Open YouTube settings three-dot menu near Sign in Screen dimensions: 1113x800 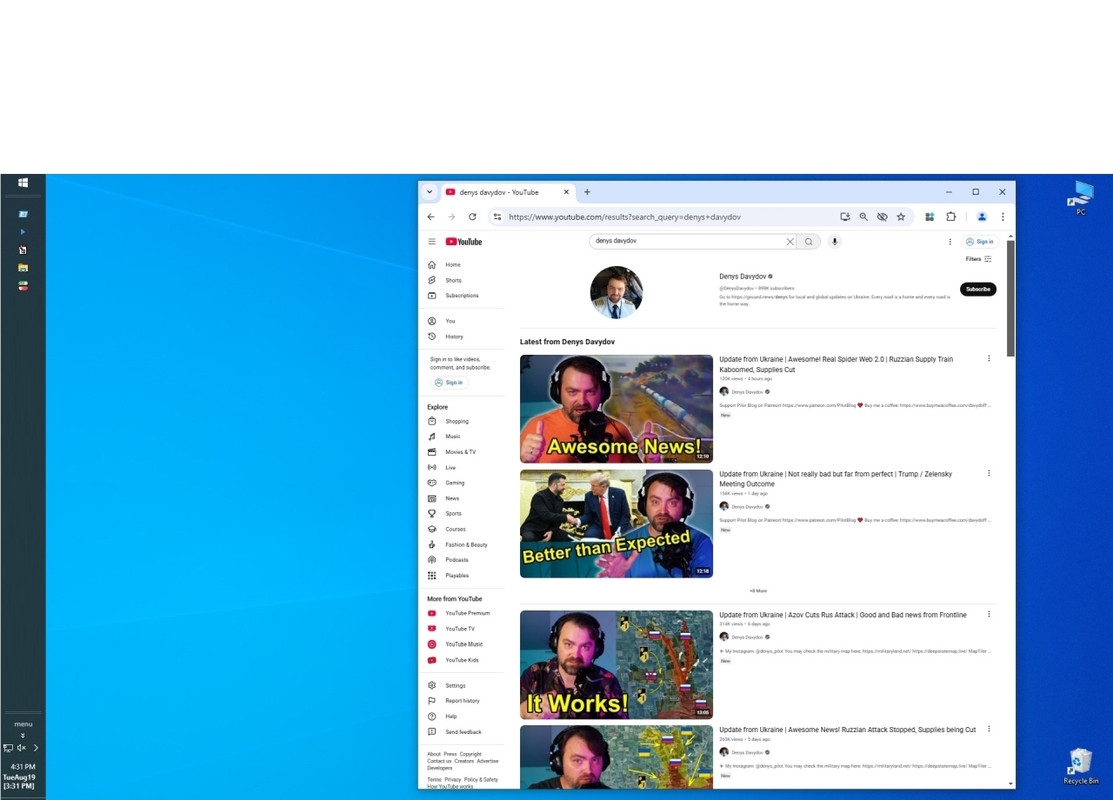[950, 241]
